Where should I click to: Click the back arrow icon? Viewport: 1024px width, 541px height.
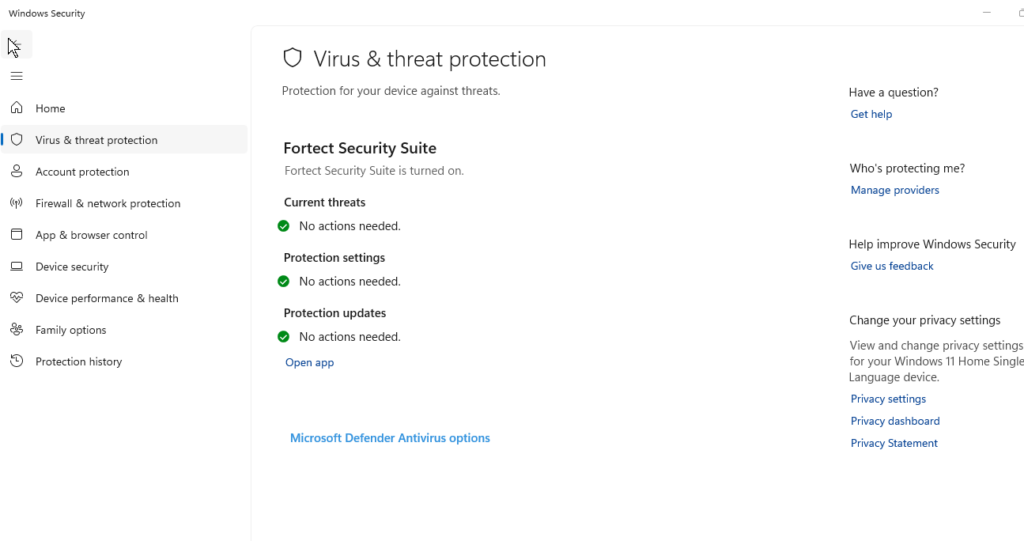point(16,45)
